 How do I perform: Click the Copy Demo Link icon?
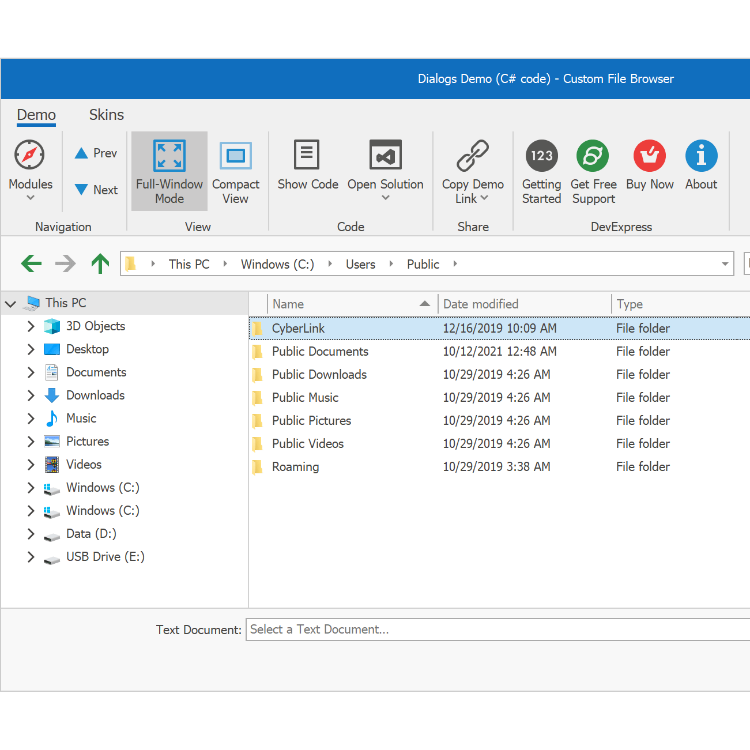tap(473, 156)
